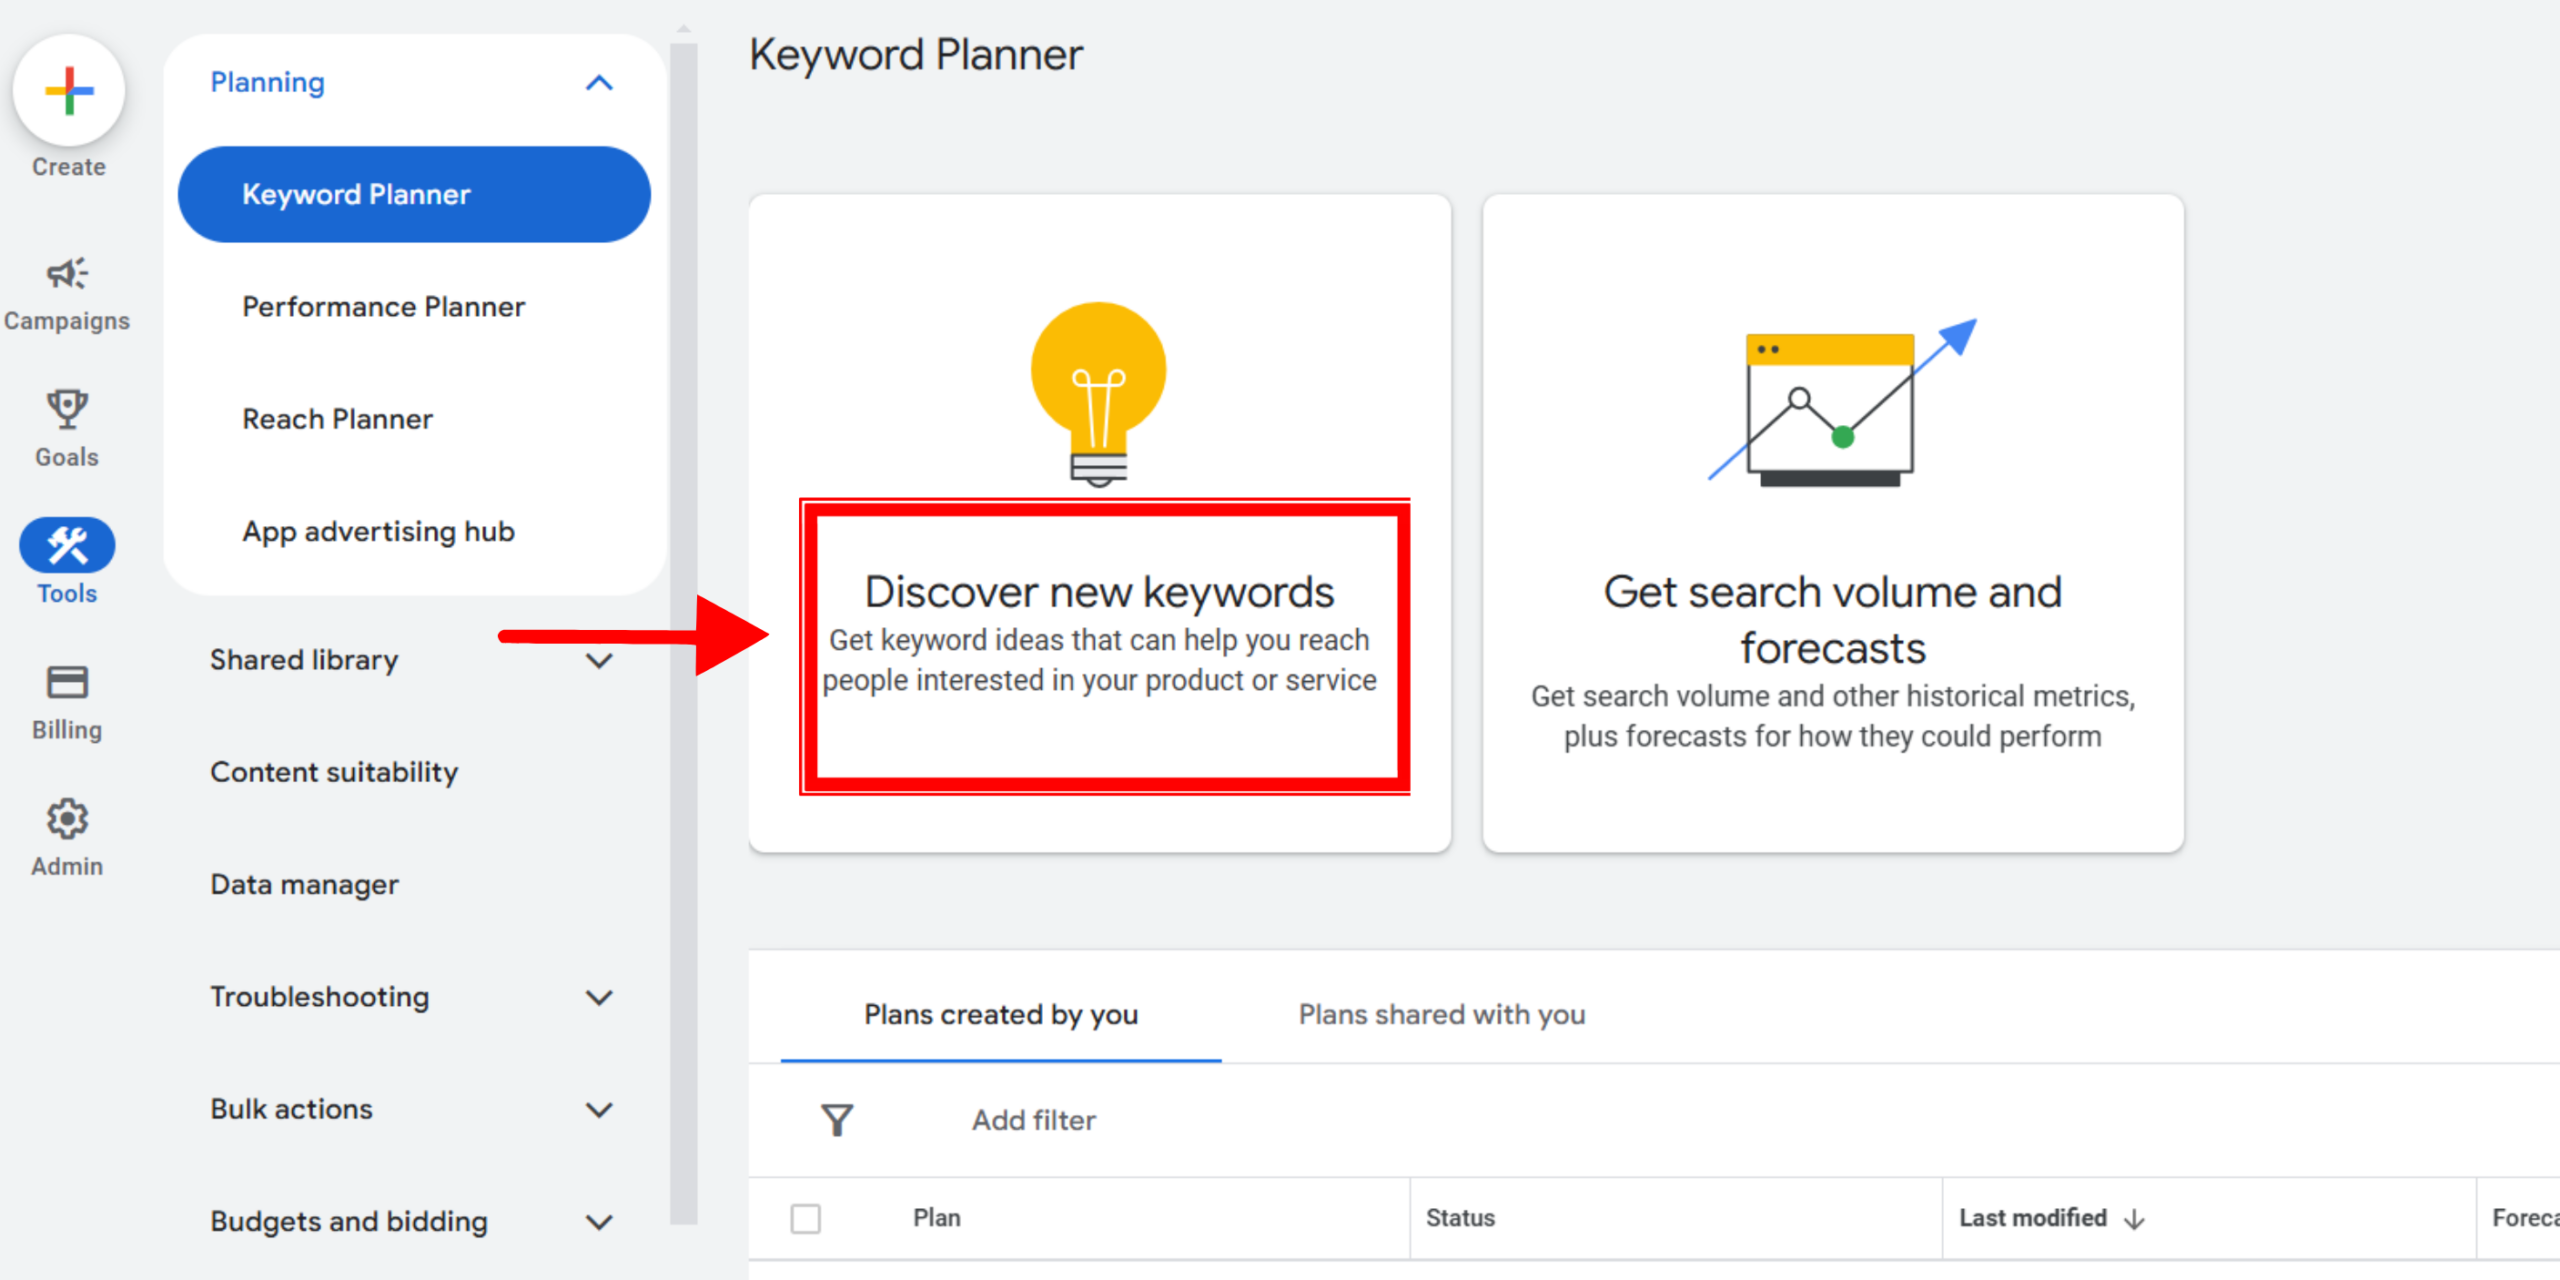The image size is (2560, 1280).
Task: Switch to Plans created by you tab
Action: 1001,1014
